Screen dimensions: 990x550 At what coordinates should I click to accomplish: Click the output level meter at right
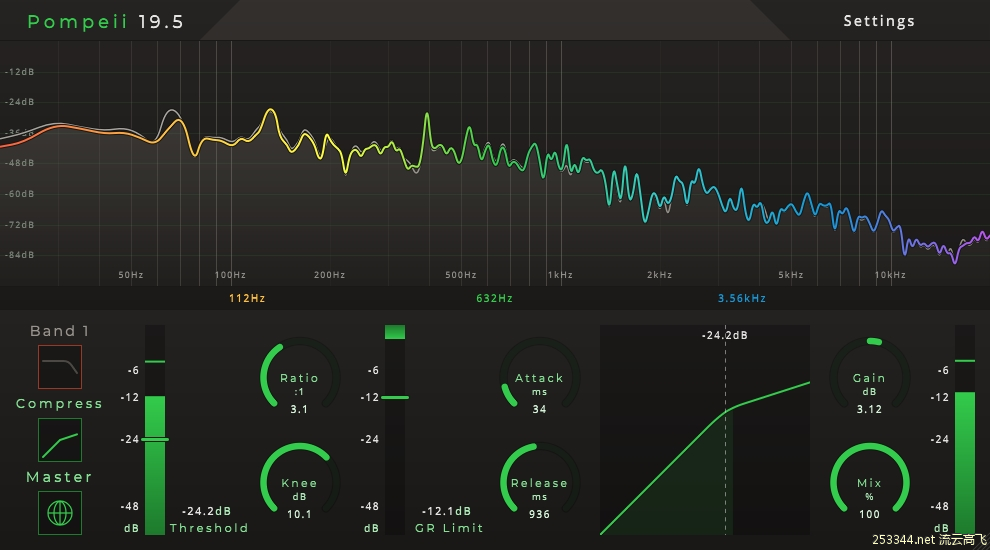pyautogui.click(x=965, y=430)
